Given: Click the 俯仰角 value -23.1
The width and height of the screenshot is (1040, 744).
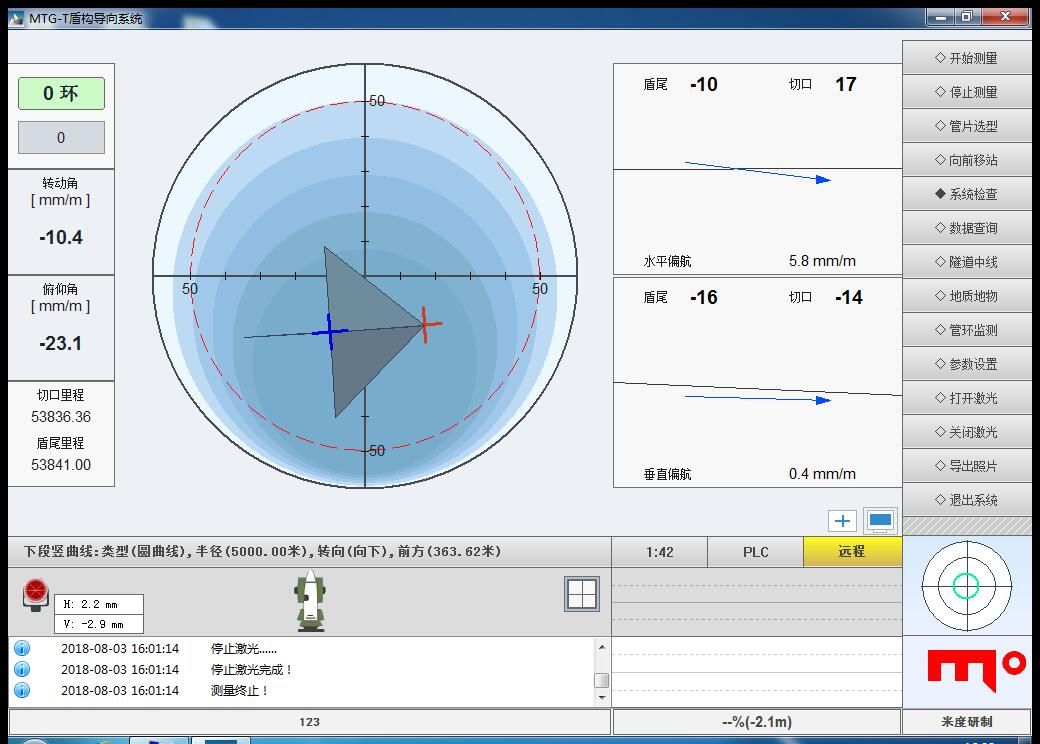Looking at the screenshot, I should [61, 343].
